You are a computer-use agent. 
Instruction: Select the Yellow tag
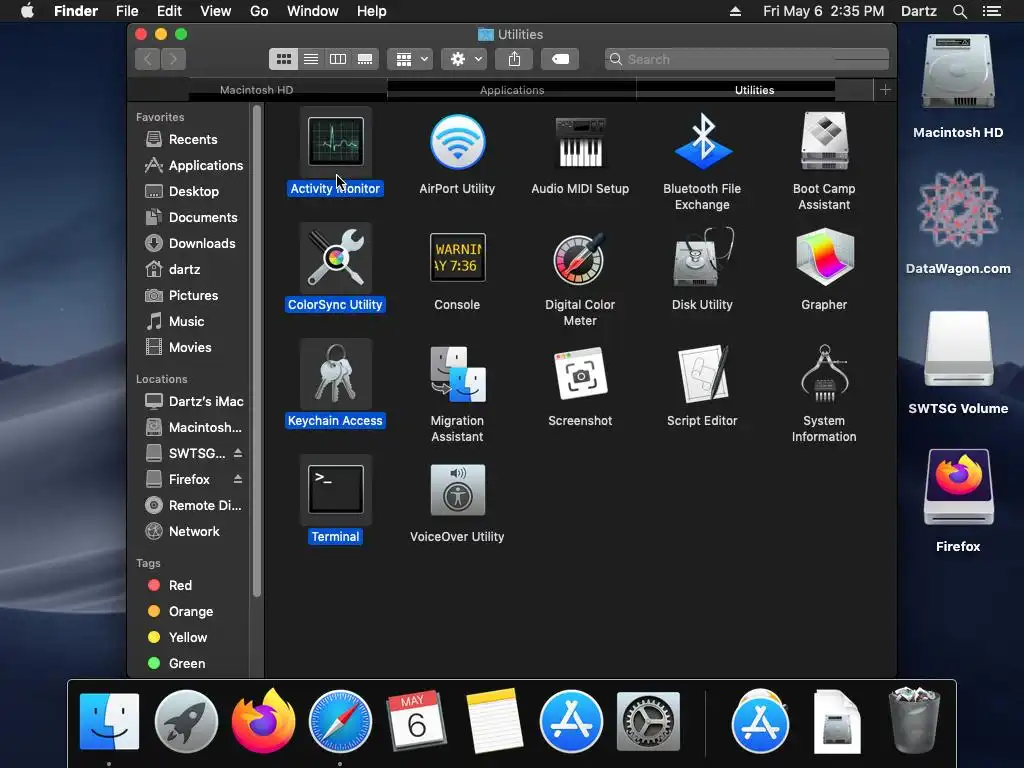coord(188,637)
